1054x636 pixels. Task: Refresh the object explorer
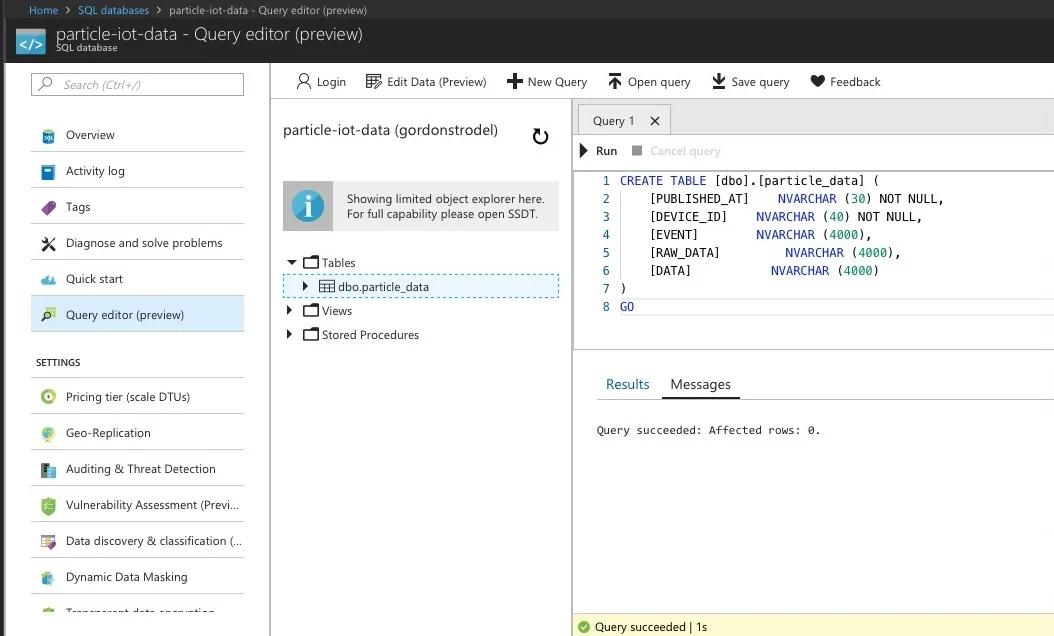(x=540, y=136)
